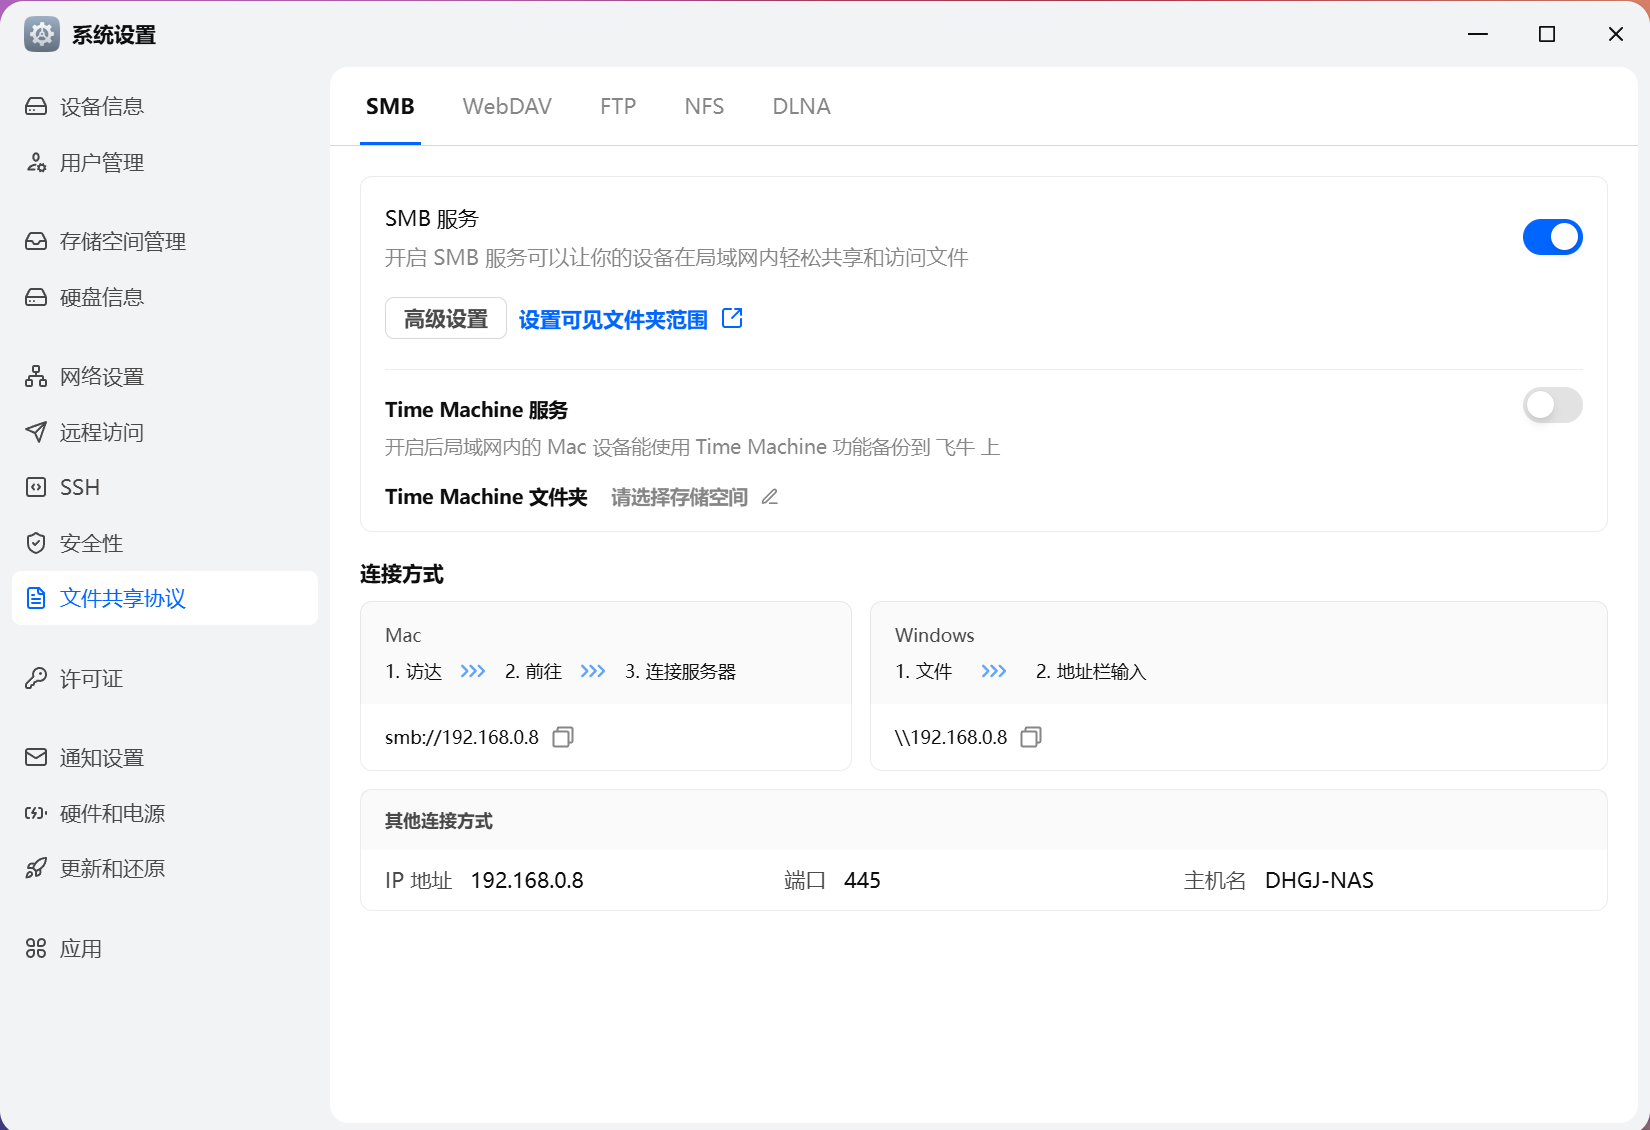Screen dimensions: 1650x1130
Task: Open SSH settings in sidebar
Action: pyautogui.click(x=80, y=487)
